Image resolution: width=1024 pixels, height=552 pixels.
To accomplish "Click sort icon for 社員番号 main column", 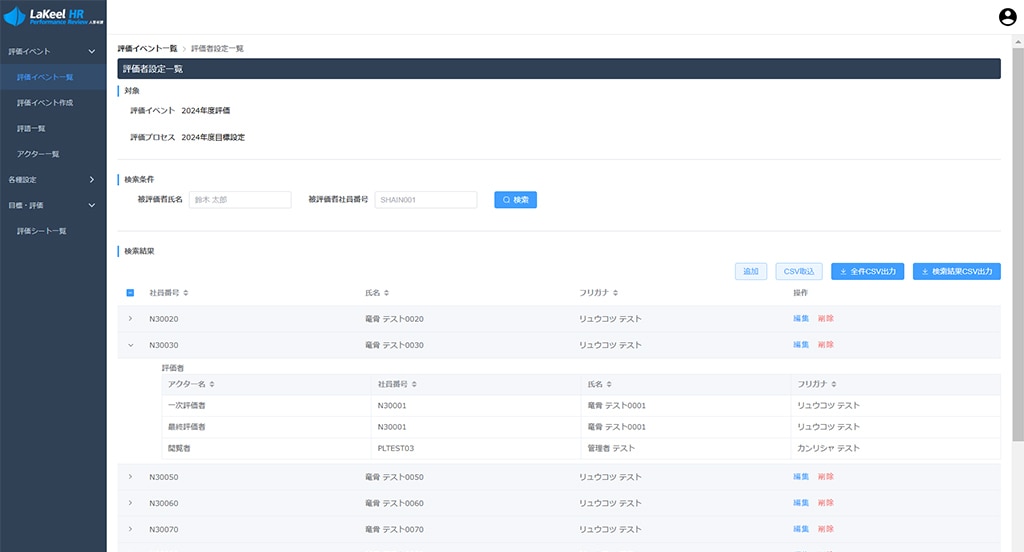I will tap(186, 293).
